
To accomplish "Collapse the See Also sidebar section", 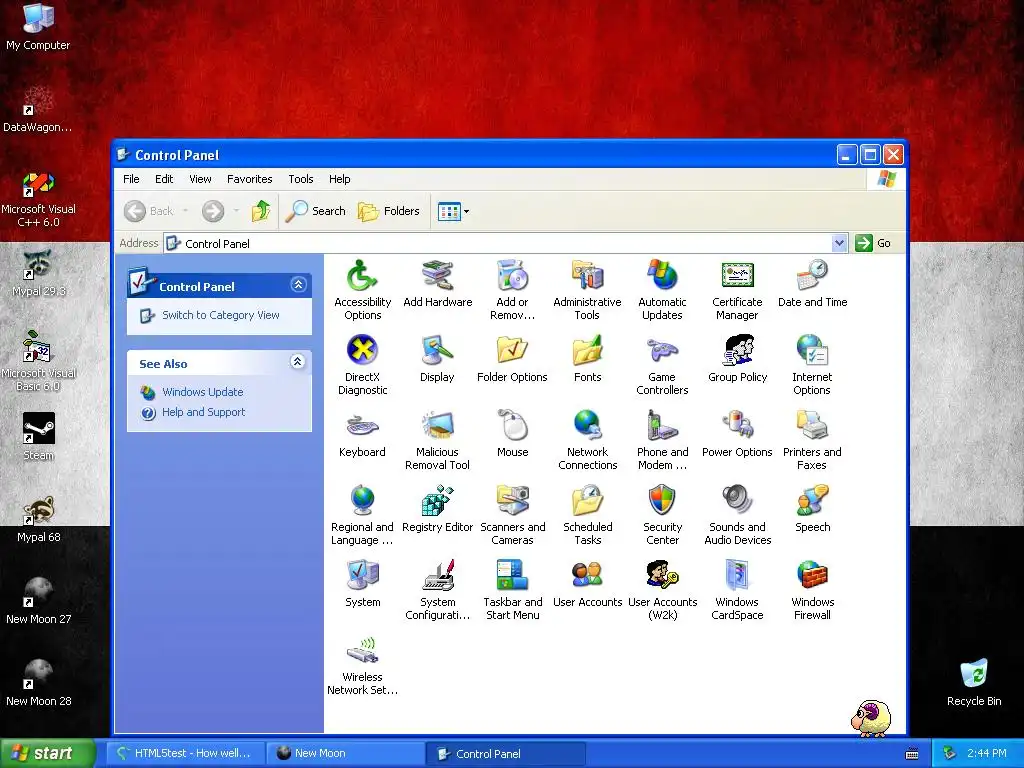I will pos(298,362).
